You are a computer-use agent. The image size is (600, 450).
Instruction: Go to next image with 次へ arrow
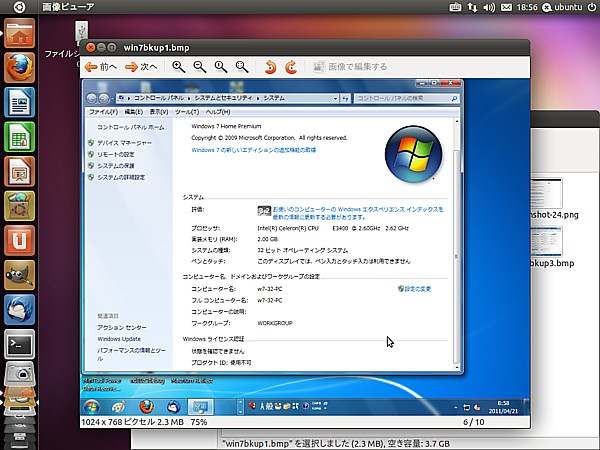pyautogui.click(x=141, y=67)
